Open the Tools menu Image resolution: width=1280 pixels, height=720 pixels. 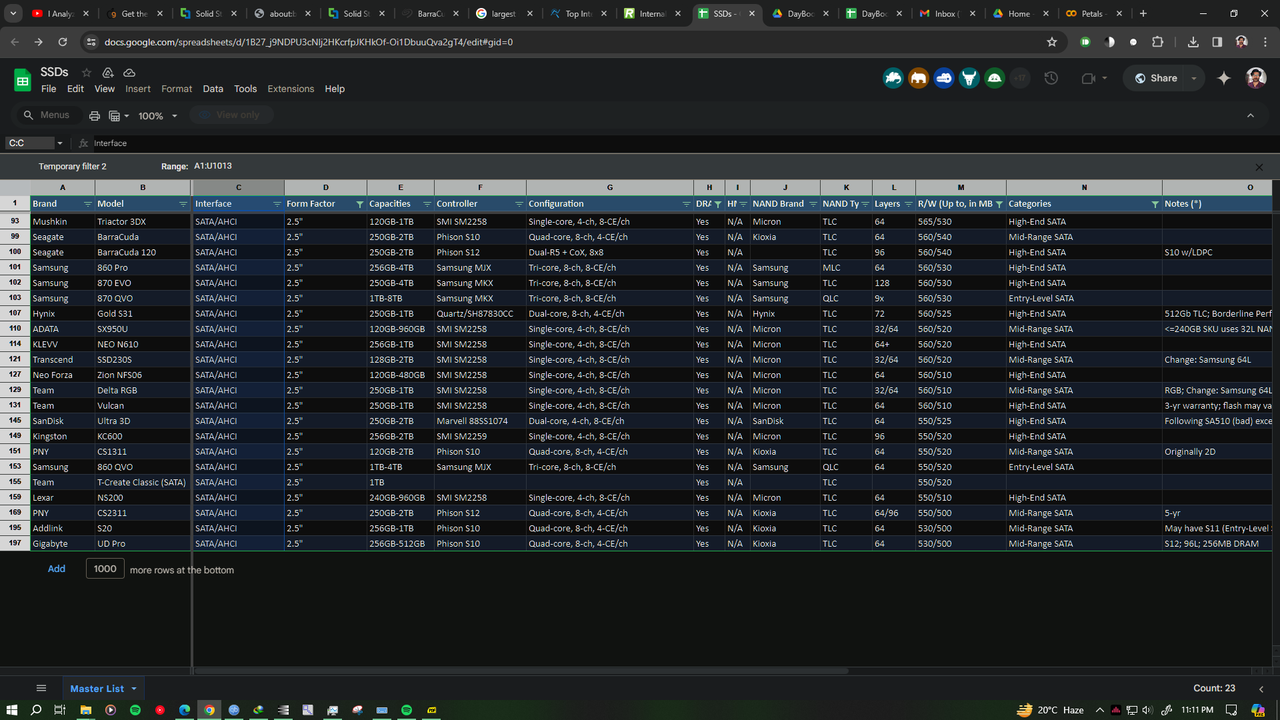[x=245, y=89]
